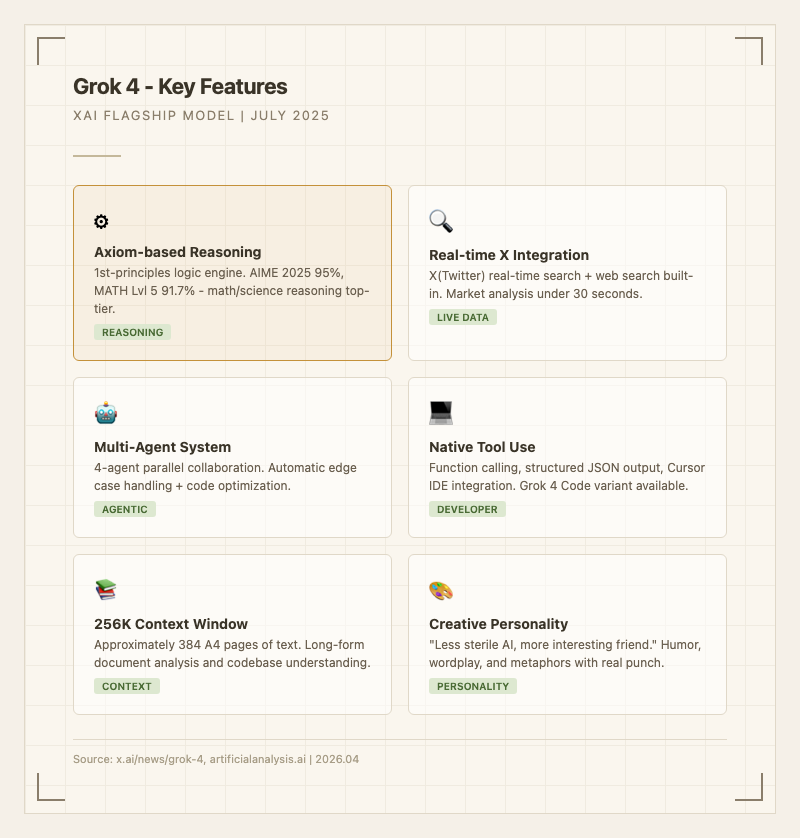The image size is (800, 838).
Task: Choose the CONTEXT tag badge
Action: tap(127, 686)
